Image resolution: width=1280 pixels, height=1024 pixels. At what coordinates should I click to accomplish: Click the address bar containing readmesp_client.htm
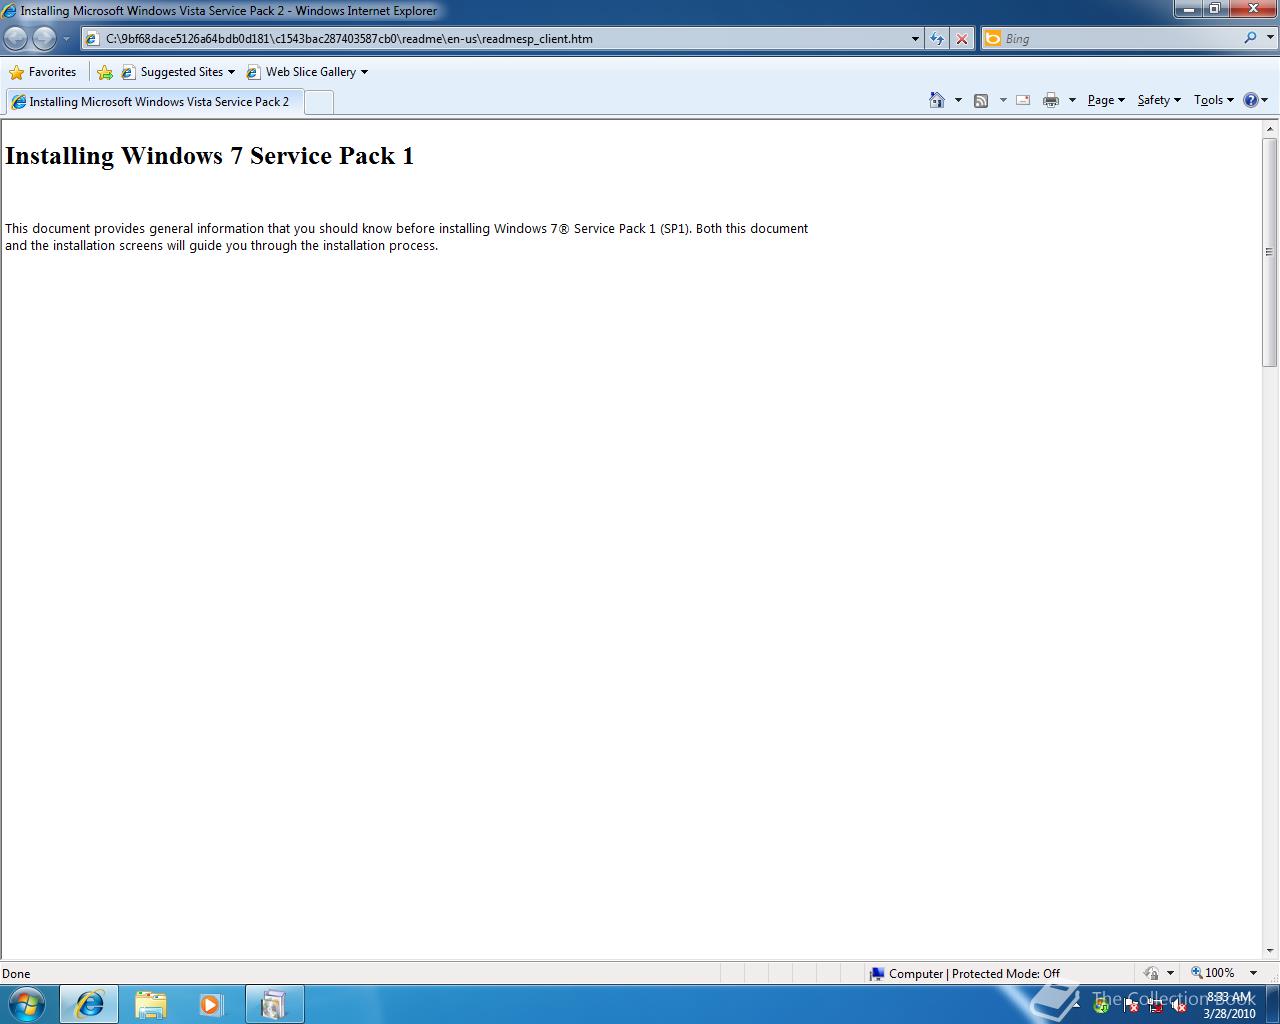(494, 39)
